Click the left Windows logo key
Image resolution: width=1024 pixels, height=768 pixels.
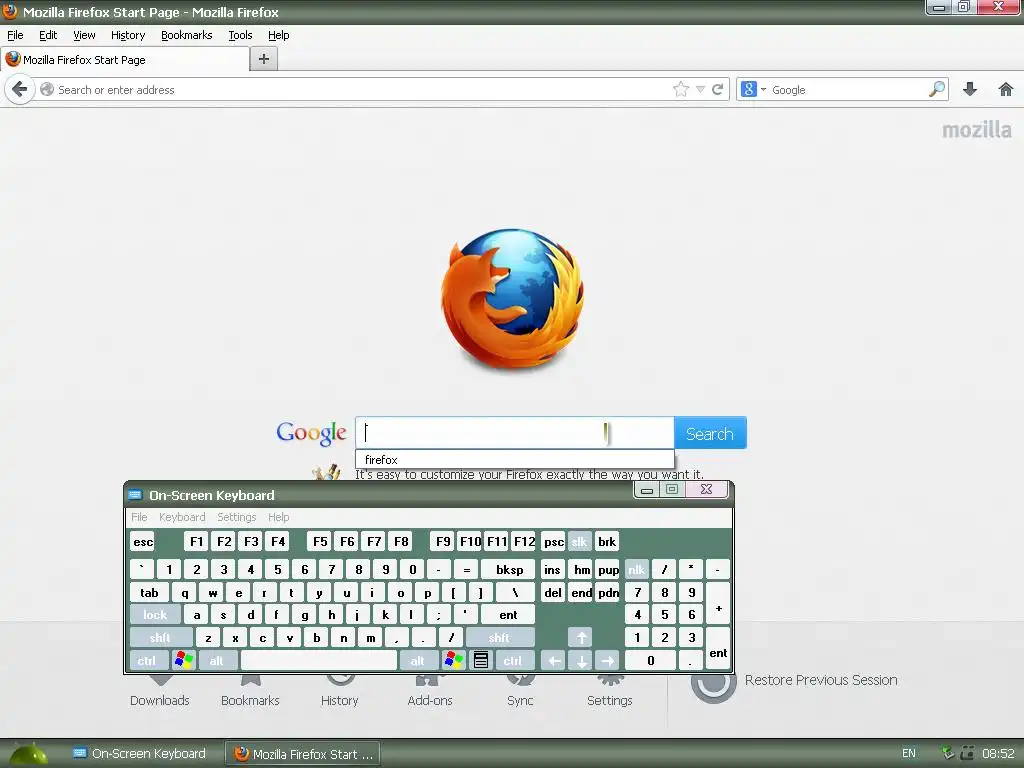184,660
